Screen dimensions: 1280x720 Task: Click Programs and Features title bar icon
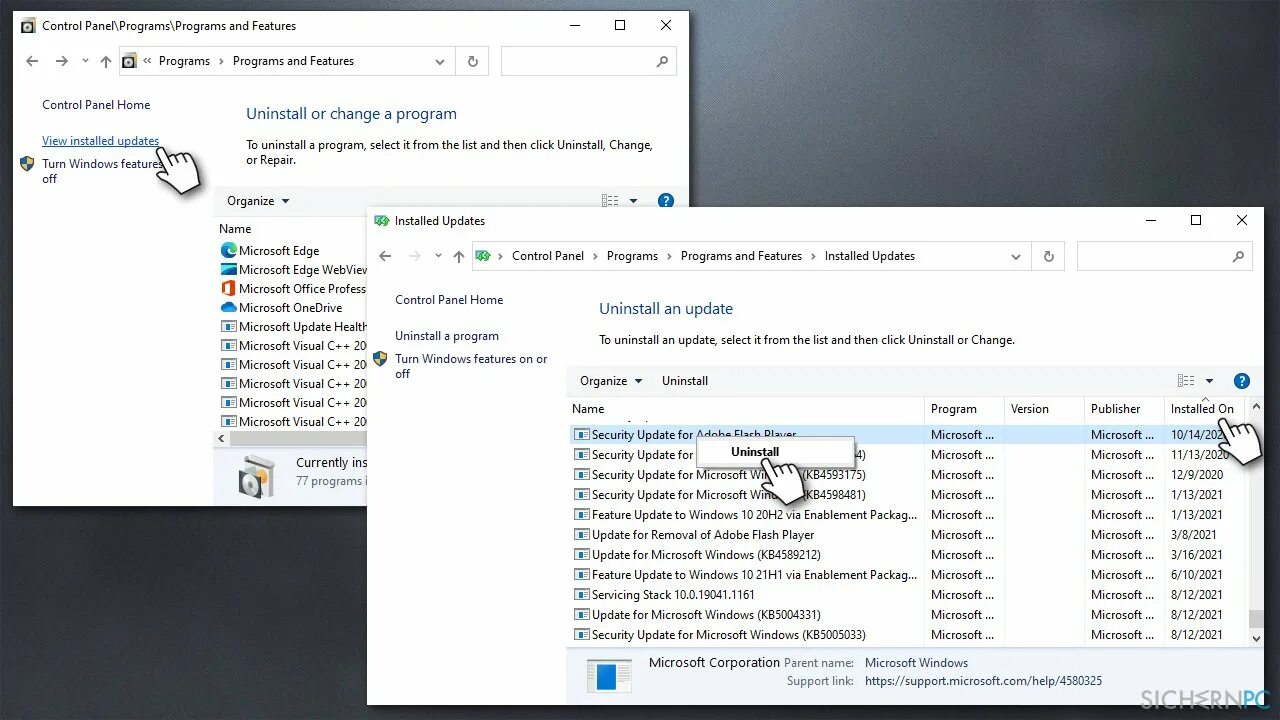tap(28, 26)
